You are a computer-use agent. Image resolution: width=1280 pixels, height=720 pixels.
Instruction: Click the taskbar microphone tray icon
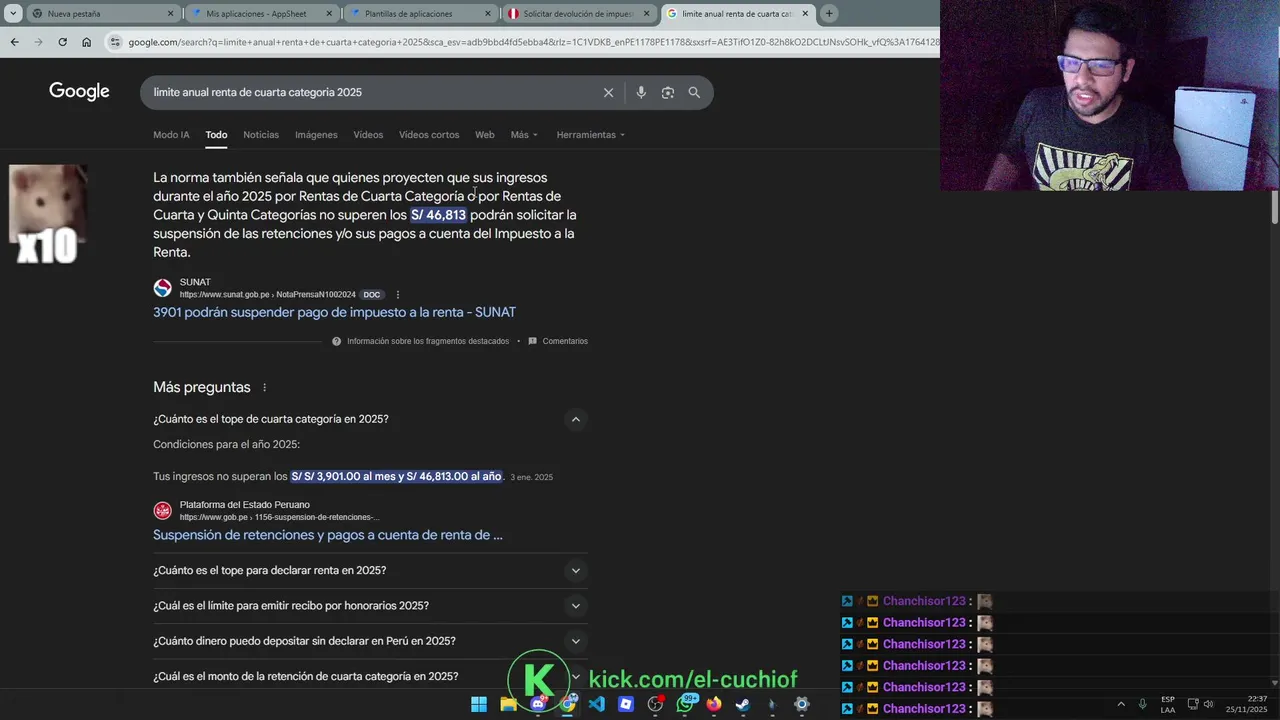[x=1143, y=704]
